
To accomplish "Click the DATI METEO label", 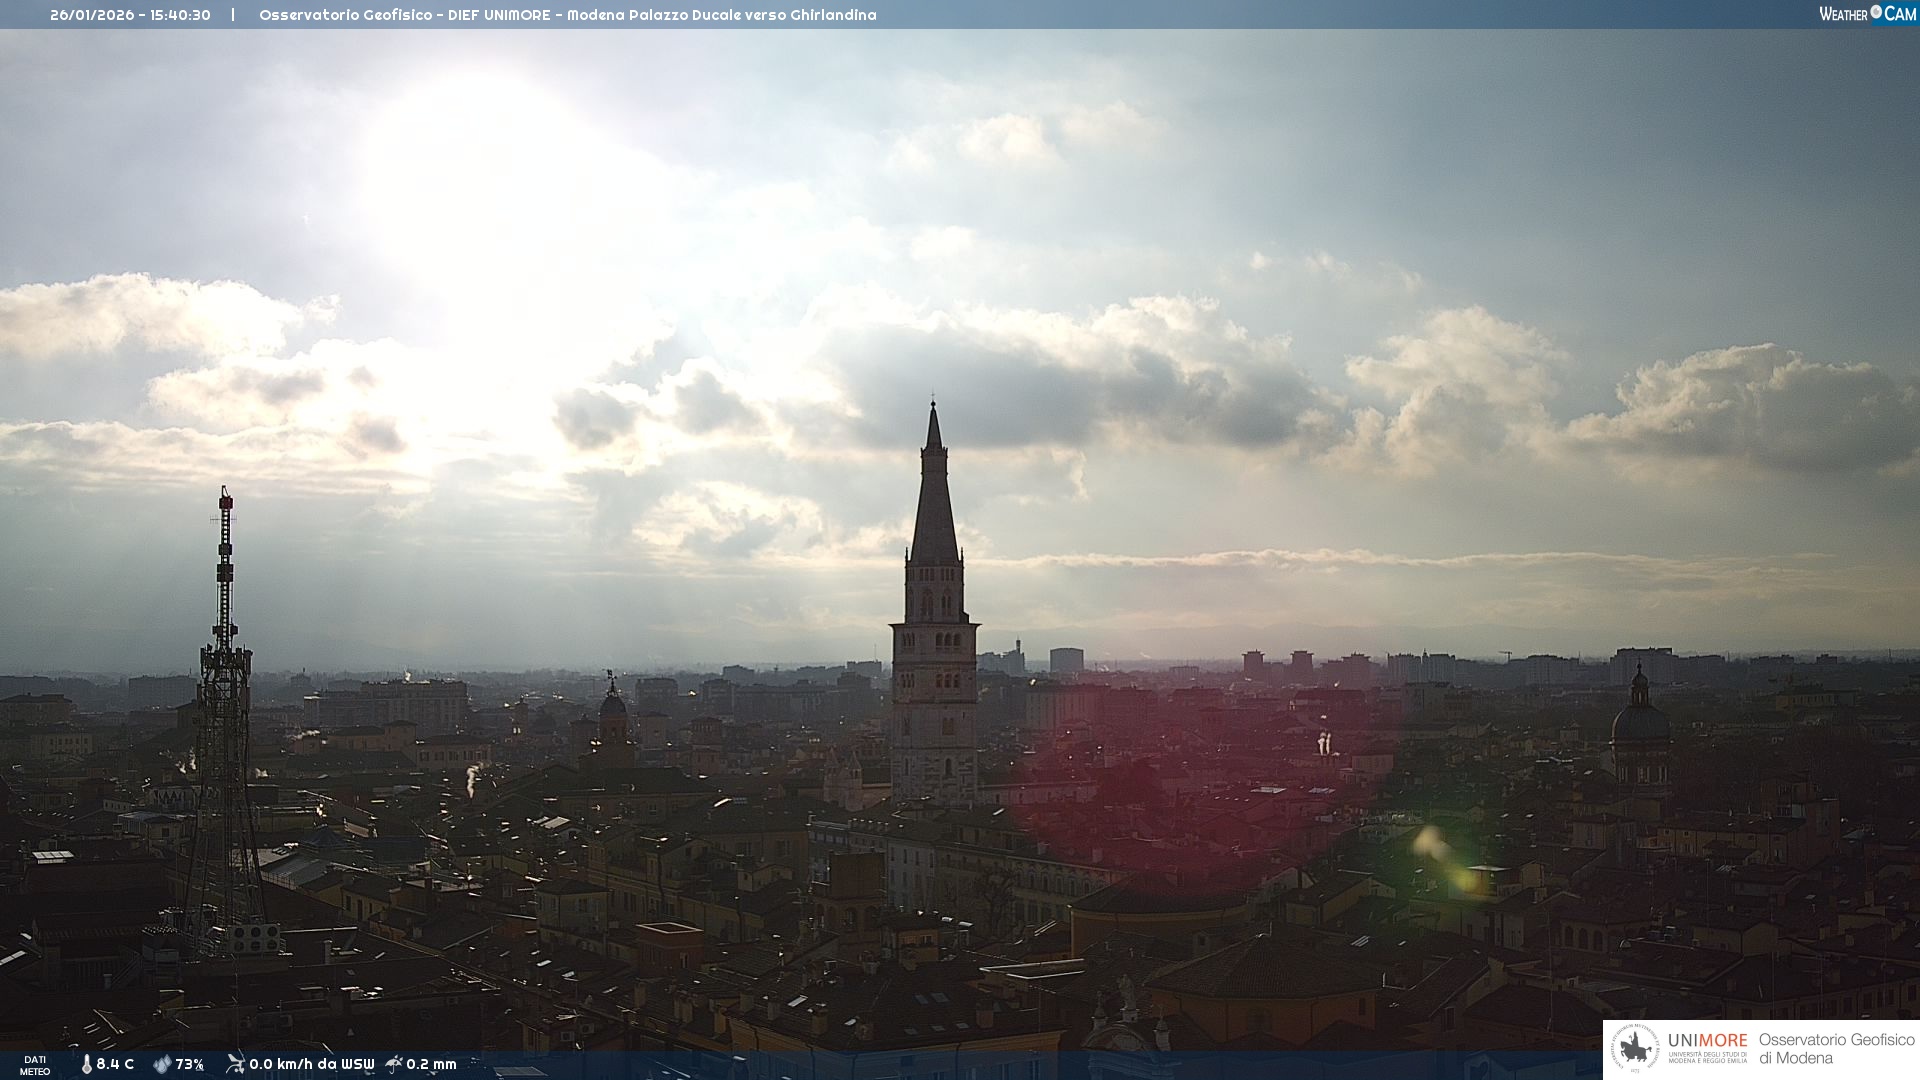I will click(x=35, y=1065).
